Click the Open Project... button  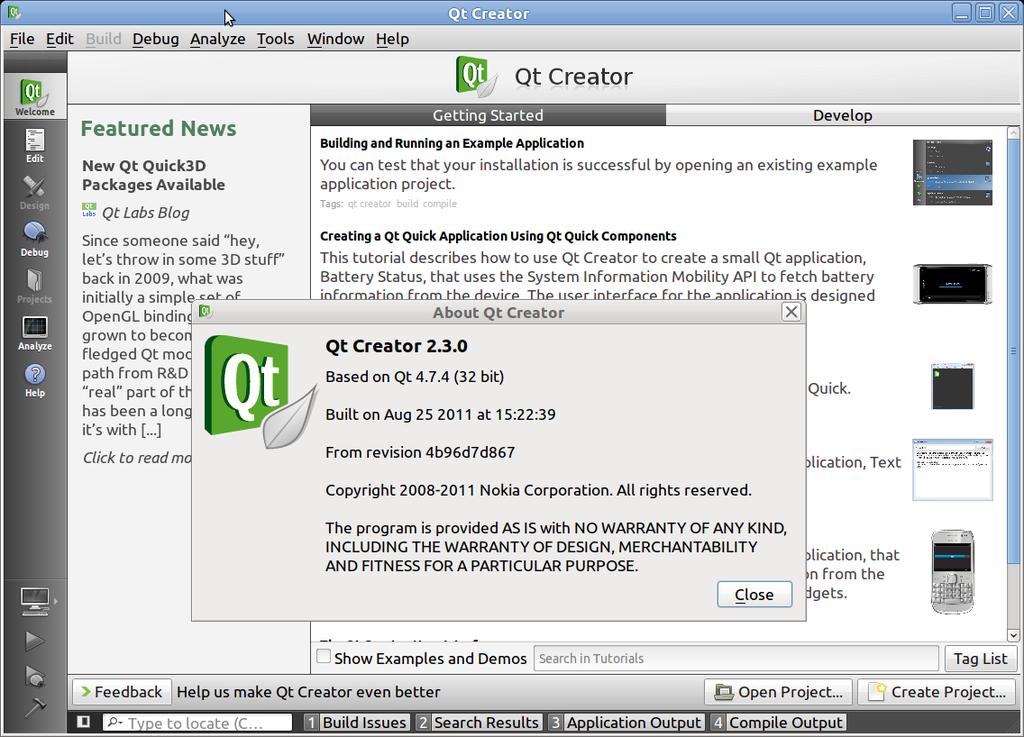(778, 692)
